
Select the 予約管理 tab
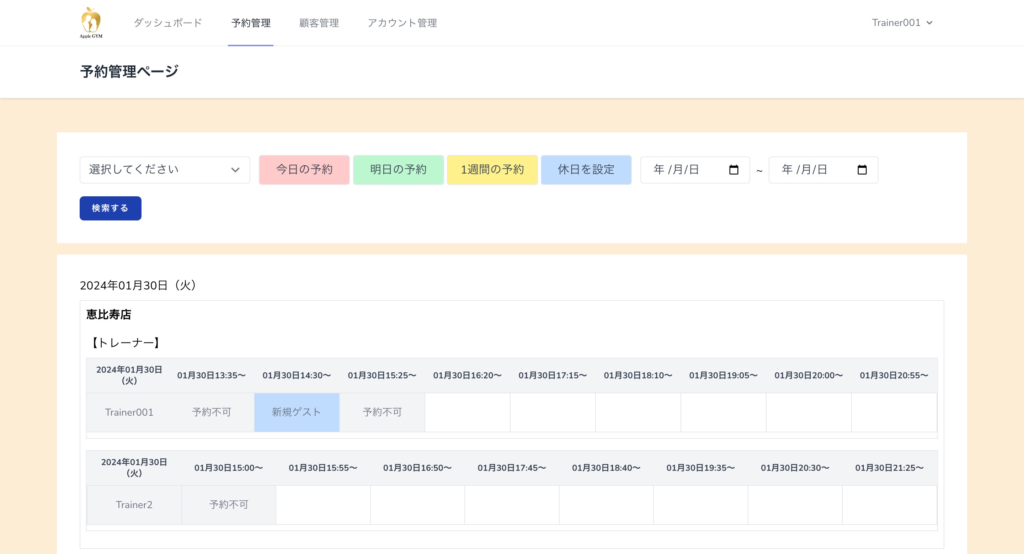pyautogui.click(x=250, y=22)
